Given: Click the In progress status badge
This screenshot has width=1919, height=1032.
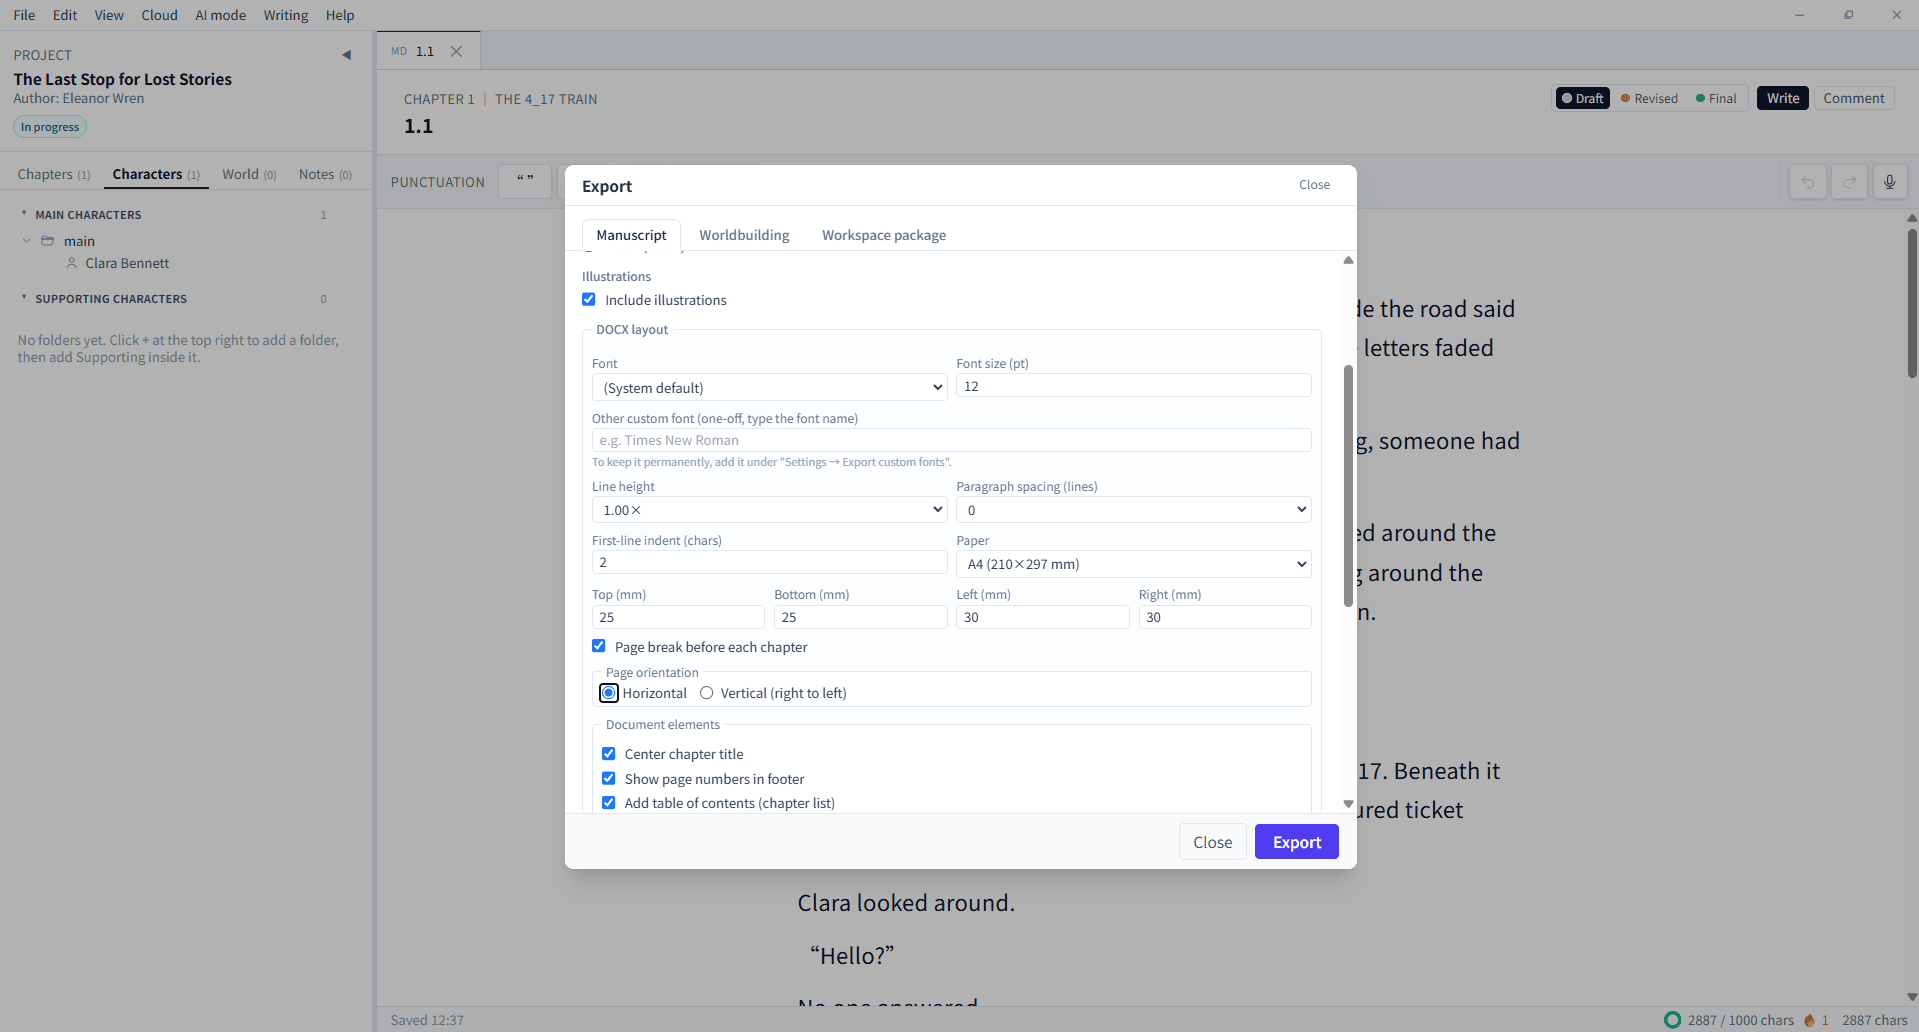Looking at the screenshot, I should point(50,127).
